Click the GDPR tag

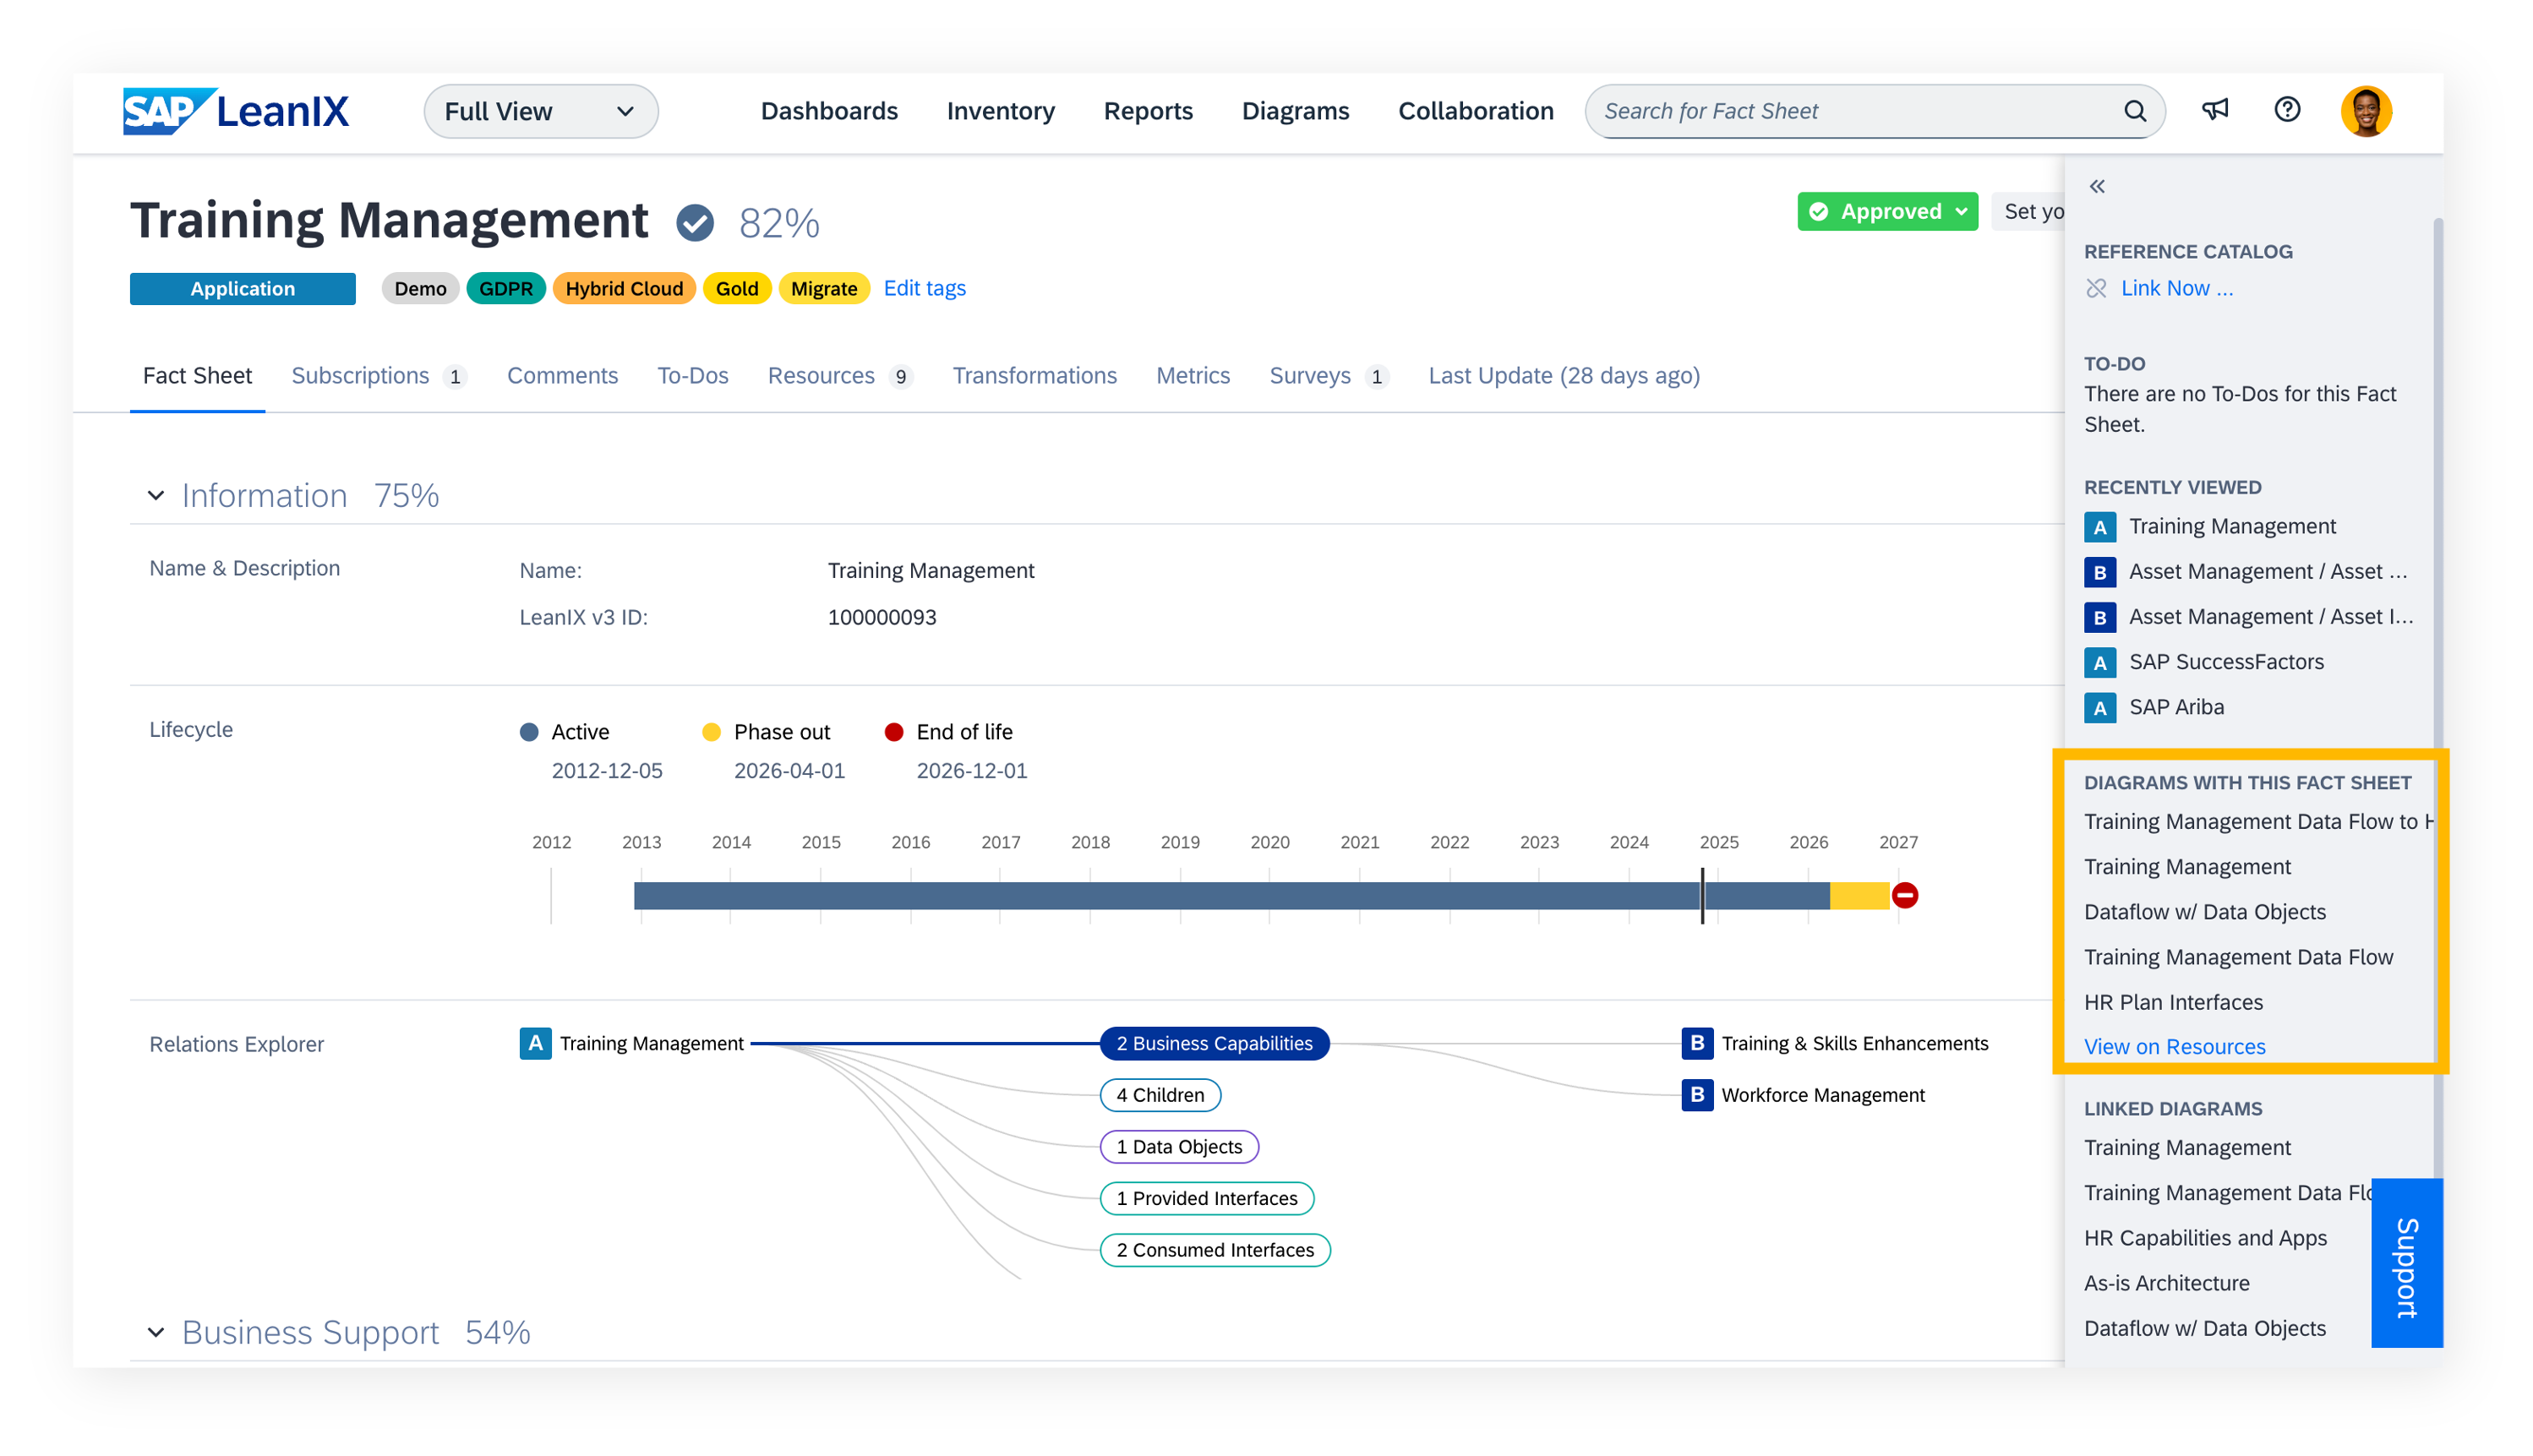click(x=505, y=289)
